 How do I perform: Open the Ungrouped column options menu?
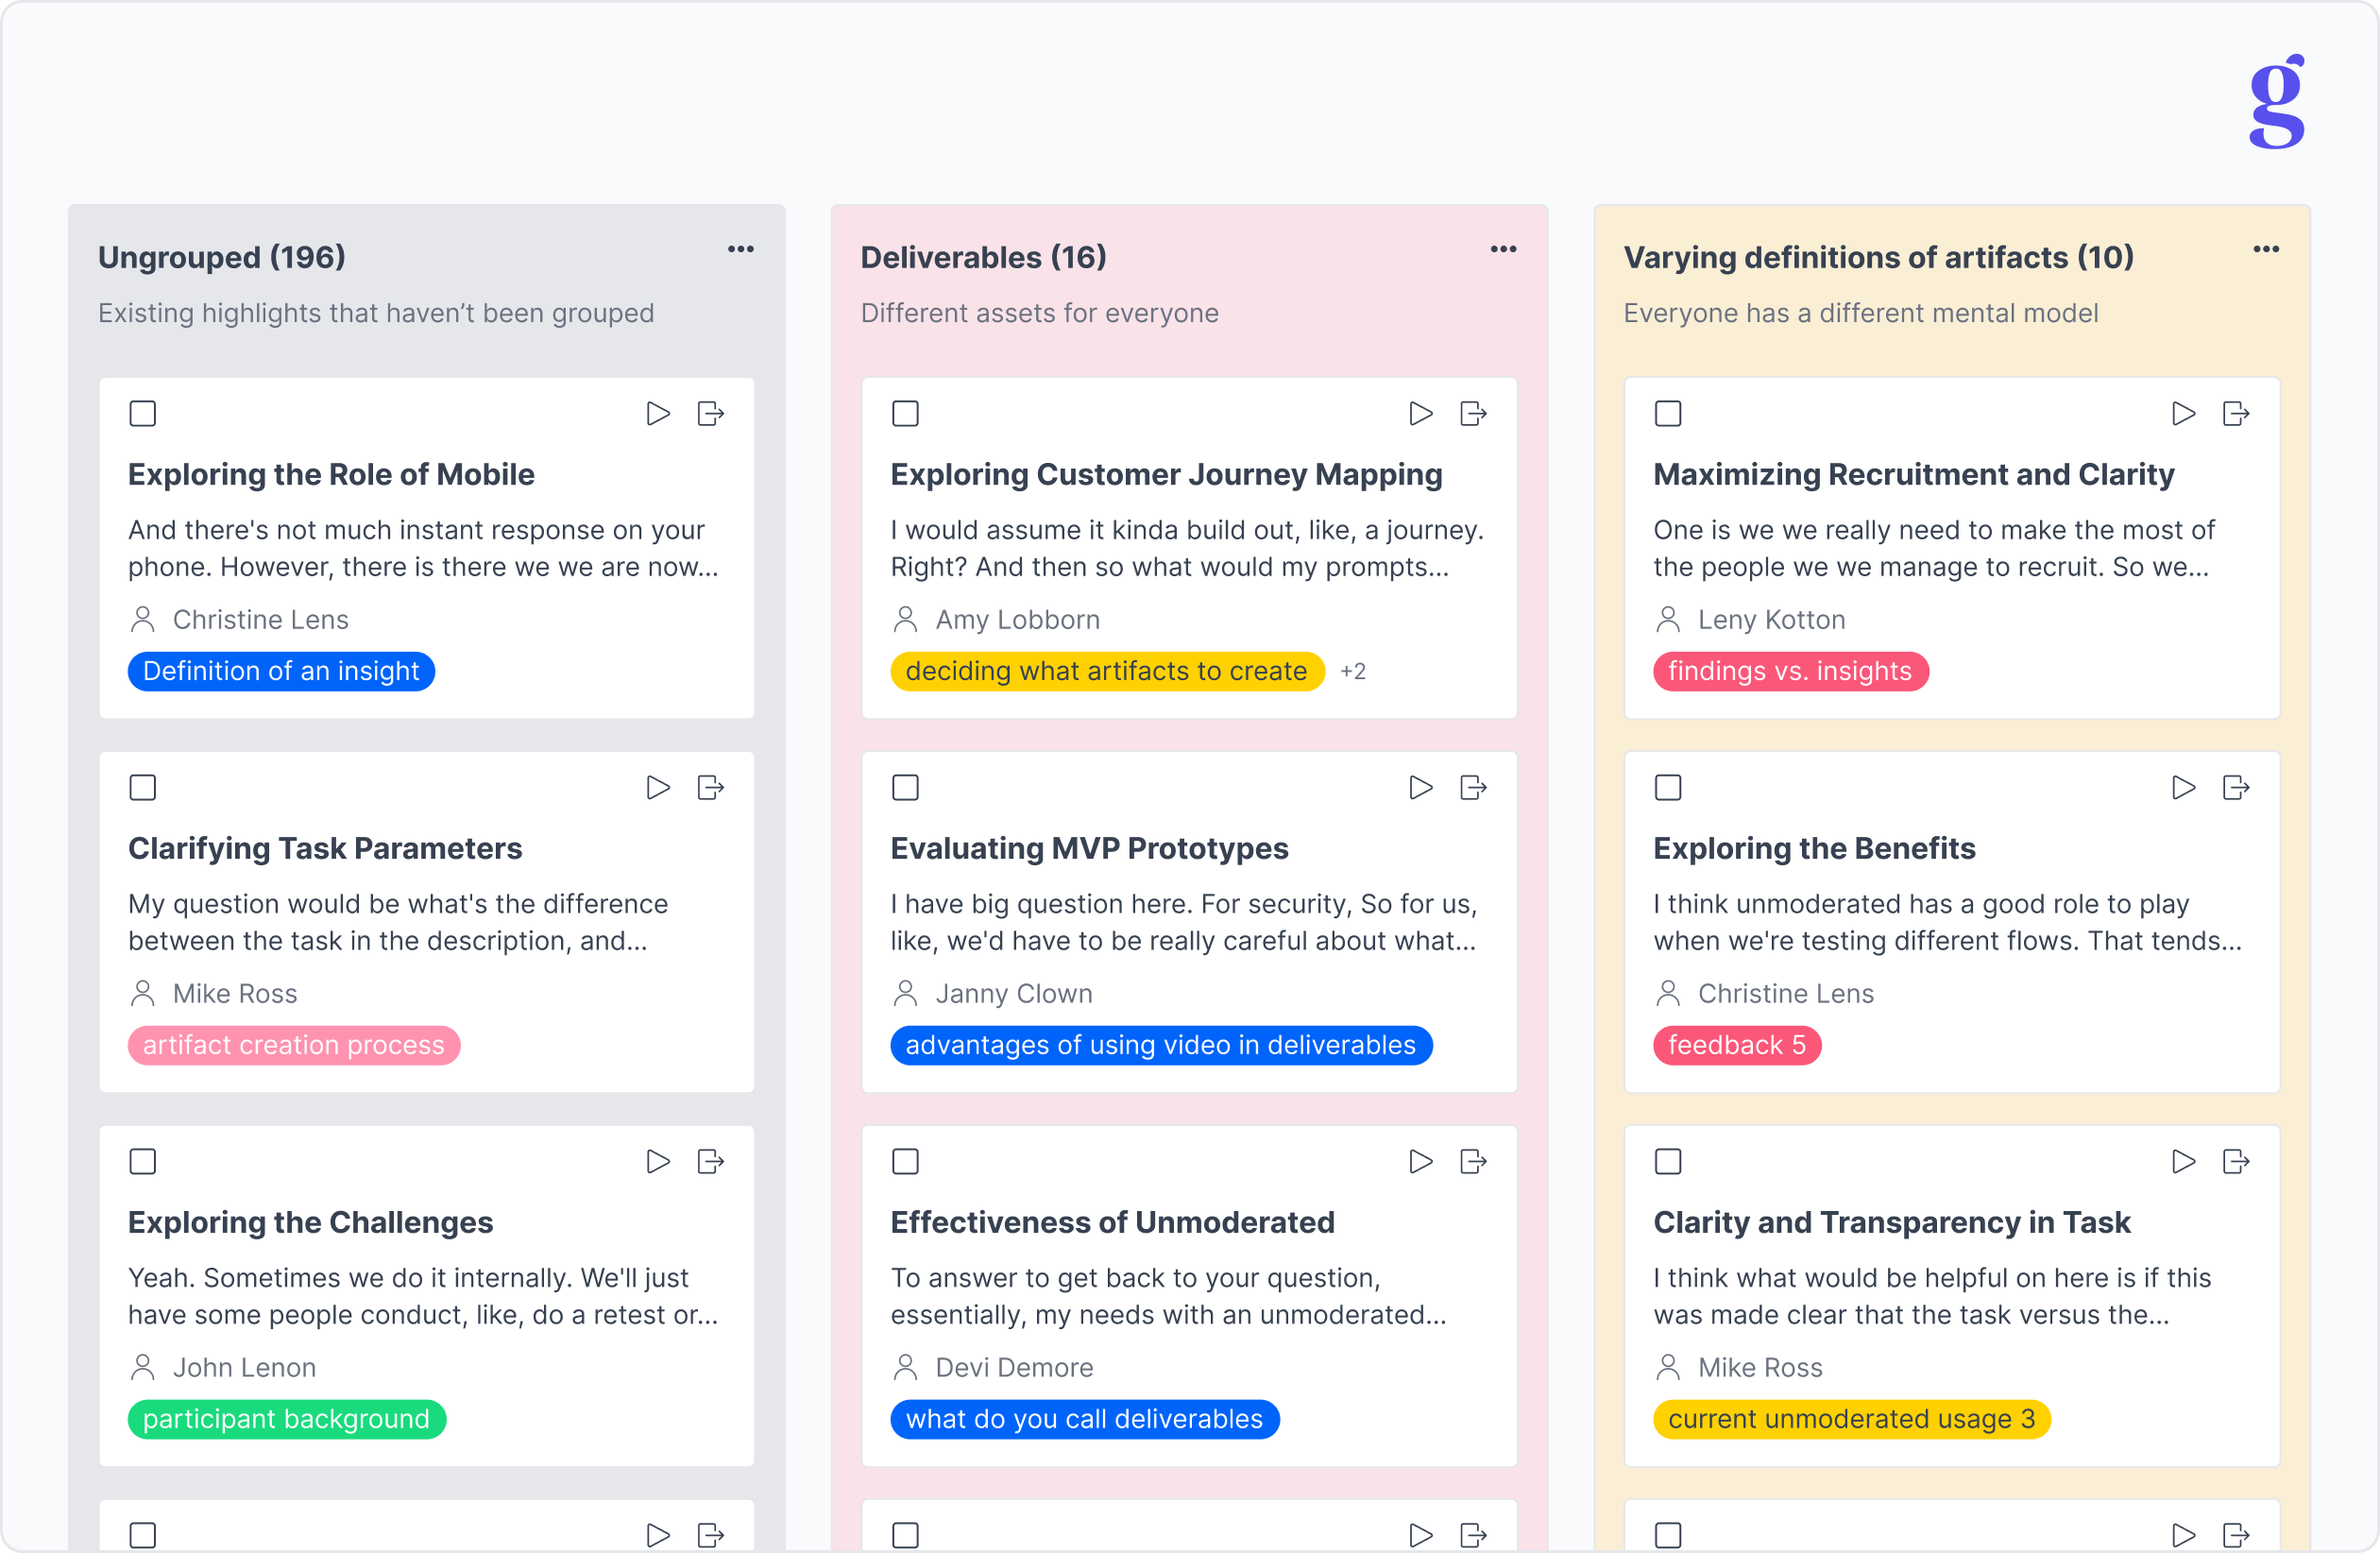tap(741, 250)
